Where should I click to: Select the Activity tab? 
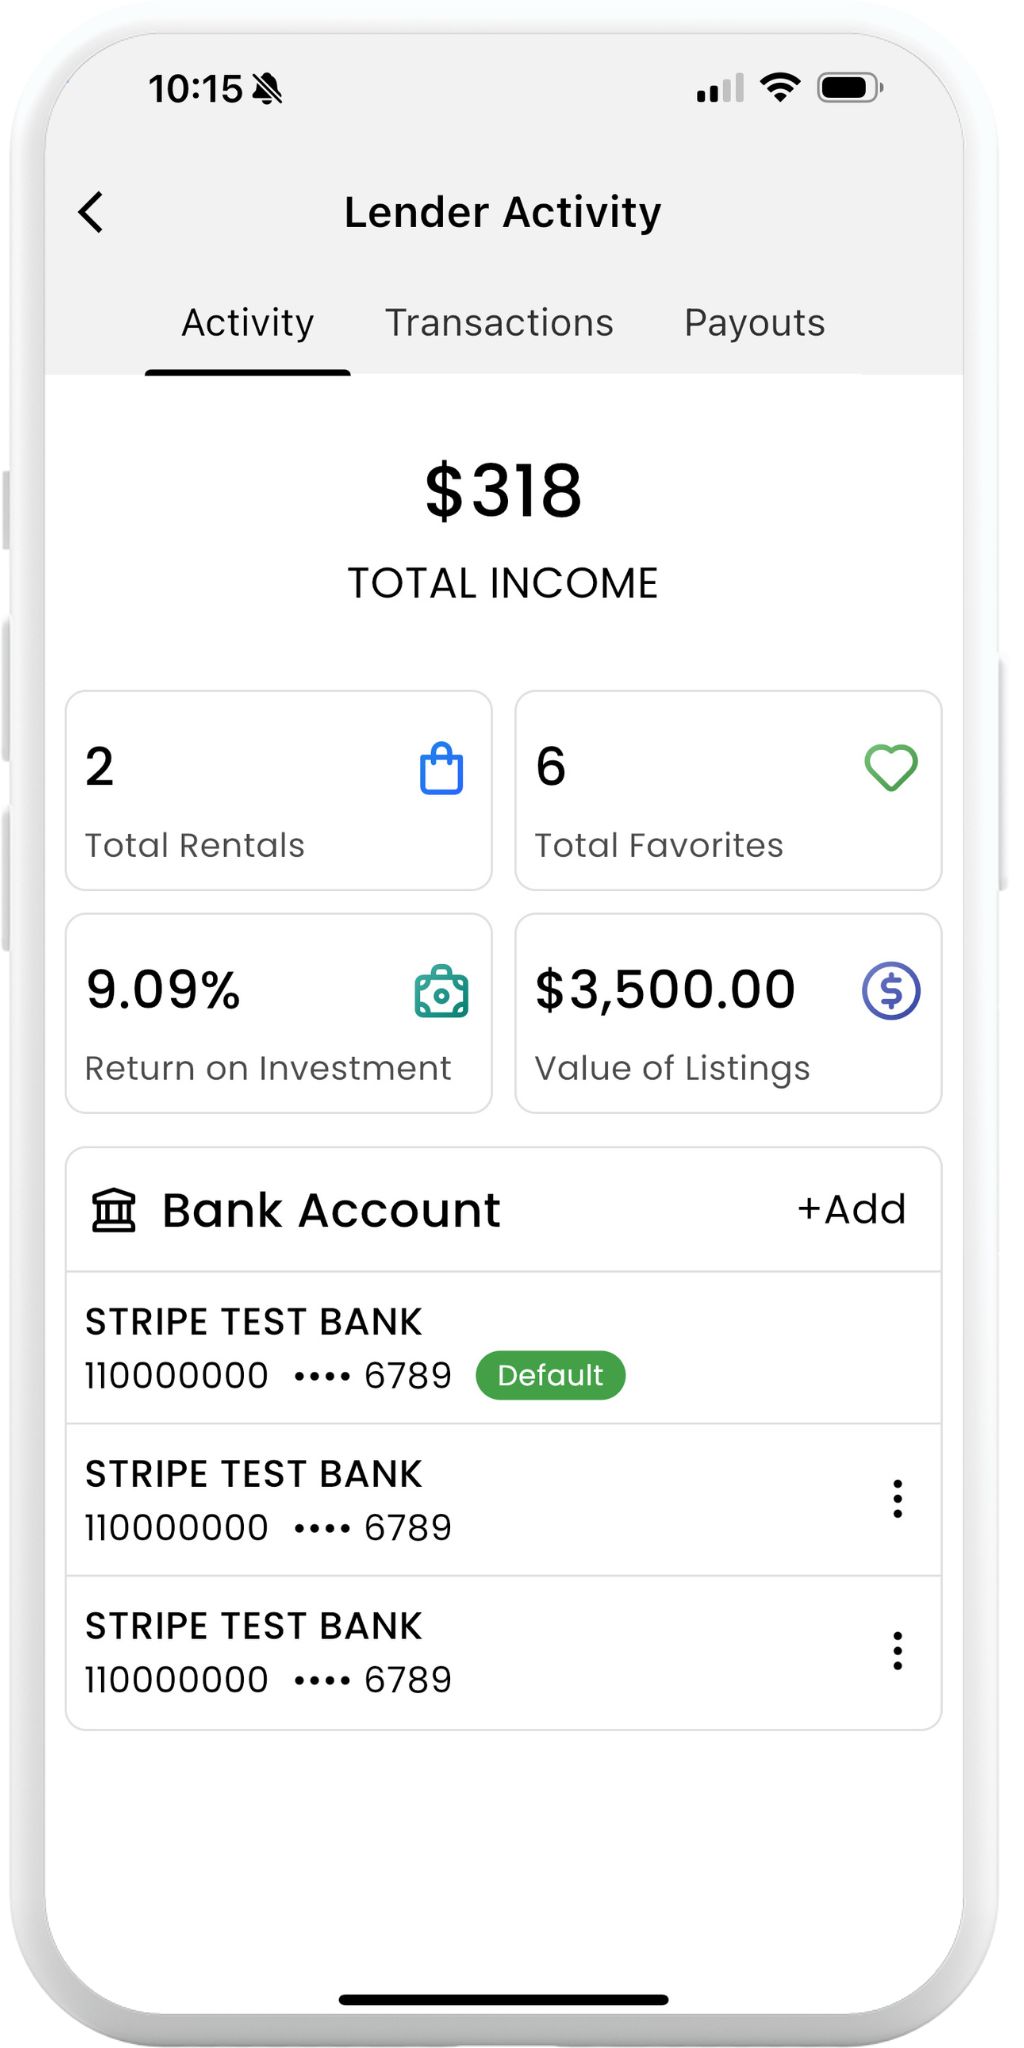248,323
